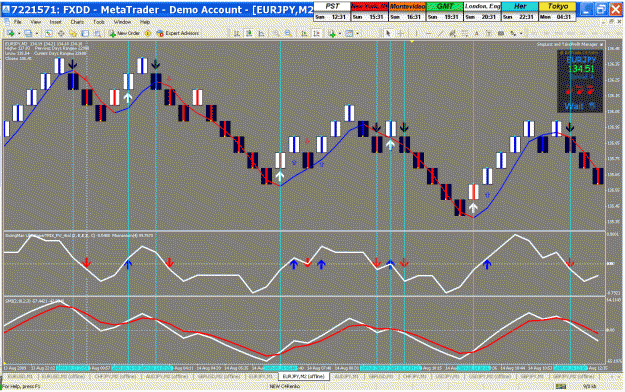
Task: Click the orange Montevideo clock
Action: coord(407,11)
